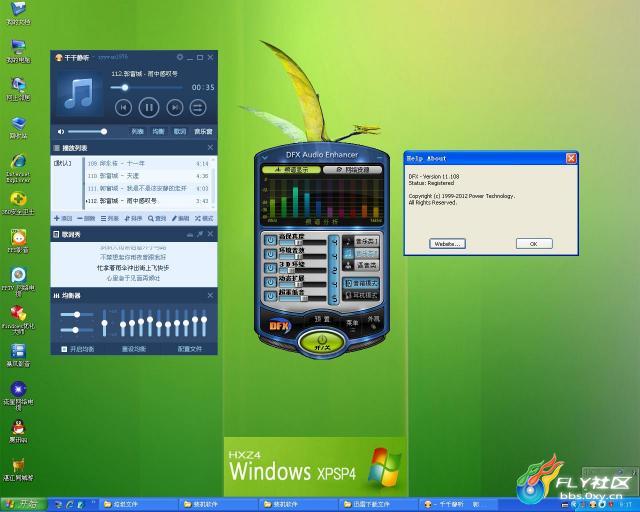This screenshot has width=640, height=512.
Task: Skip to next track in TTPlayer
Action: point(175,107)
